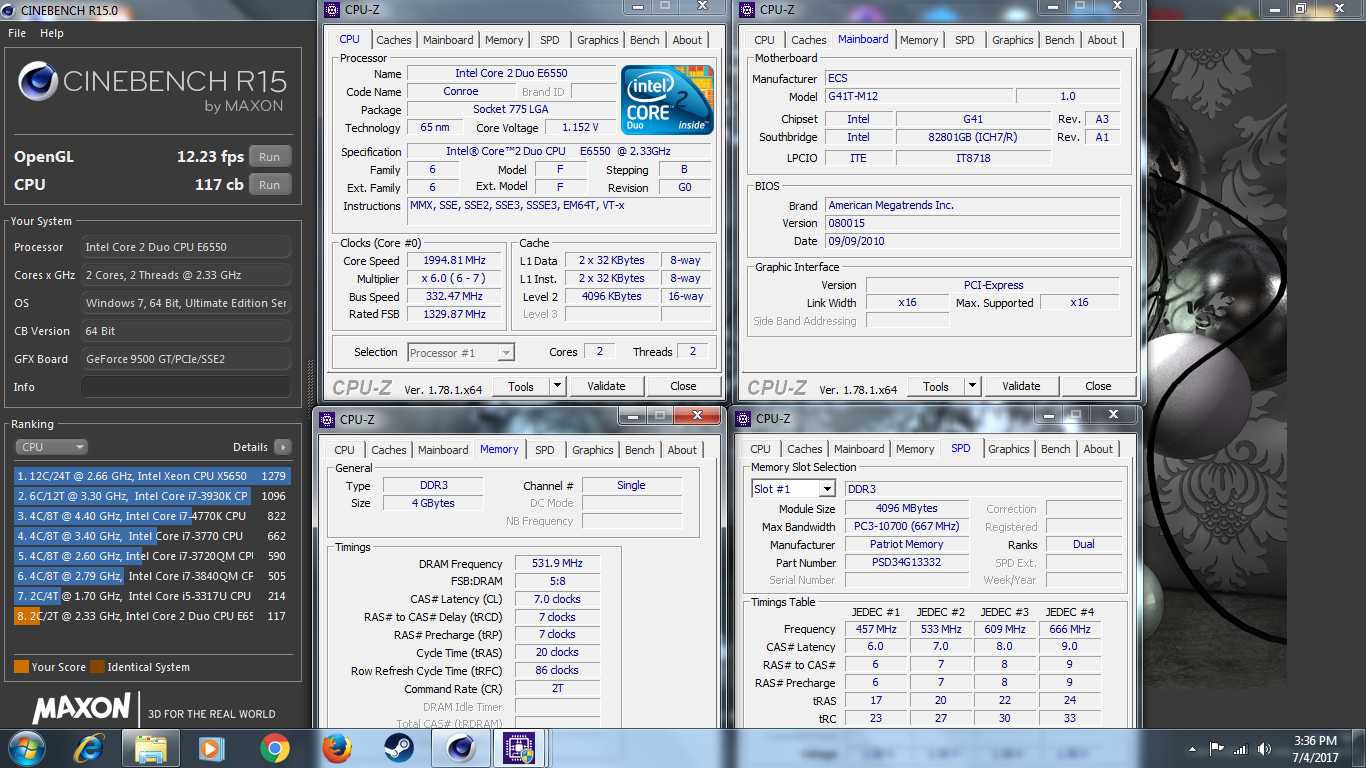1366x768 pixels.
Task: Select ranking row Core i7-4770K
Action: 152,516
